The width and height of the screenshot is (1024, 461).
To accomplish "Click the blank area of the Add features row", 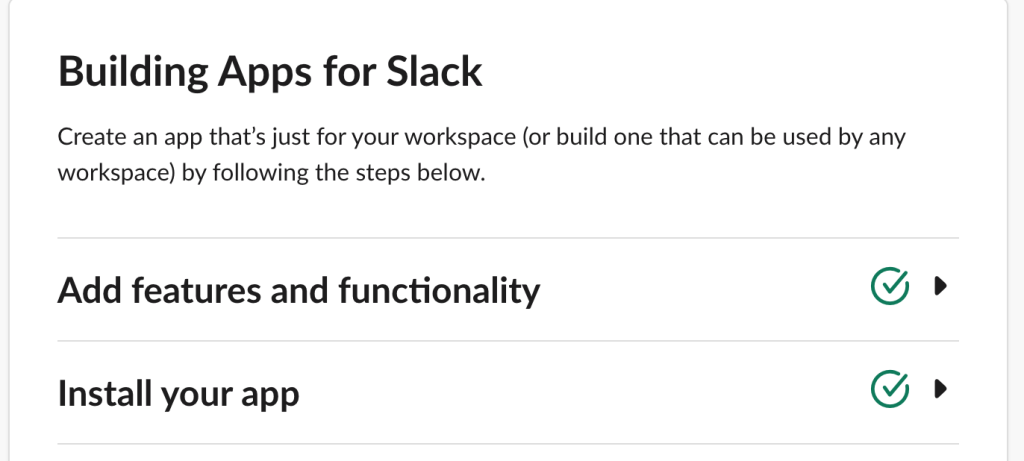I will tap(705, 289).
